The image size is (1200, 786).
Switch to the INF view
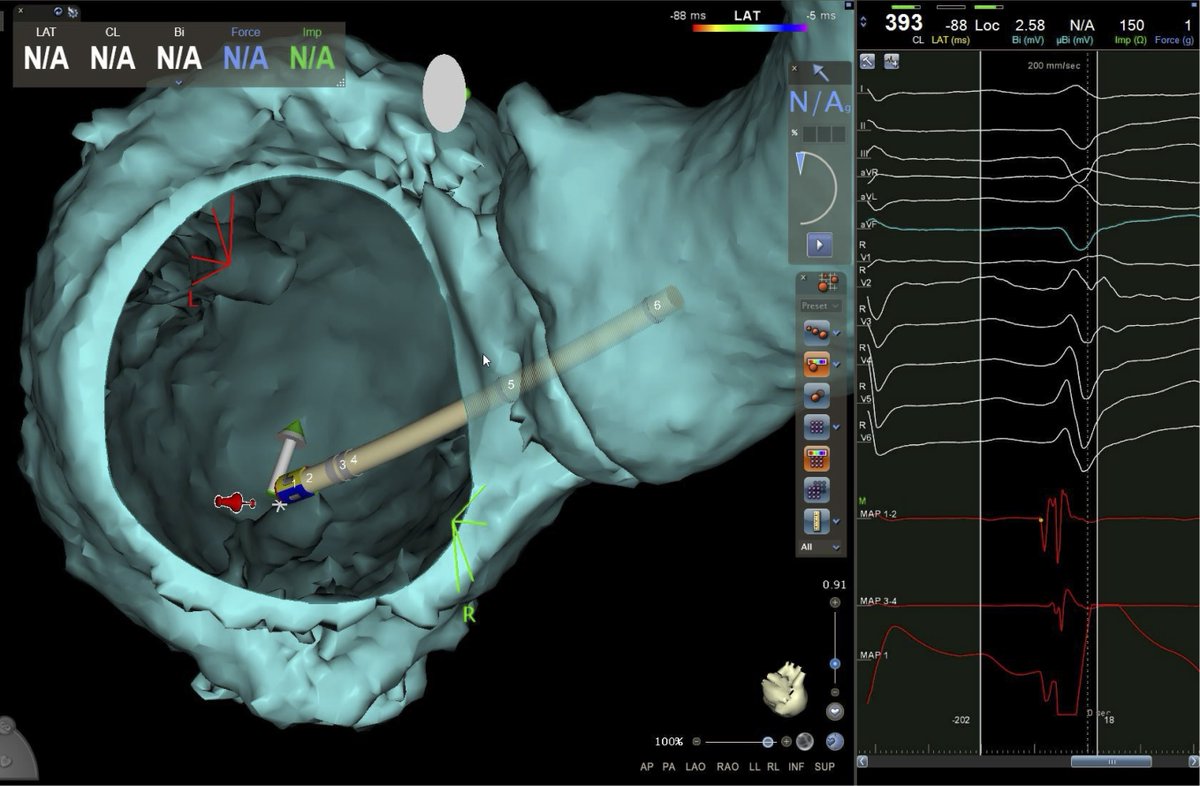coord(797,767)
